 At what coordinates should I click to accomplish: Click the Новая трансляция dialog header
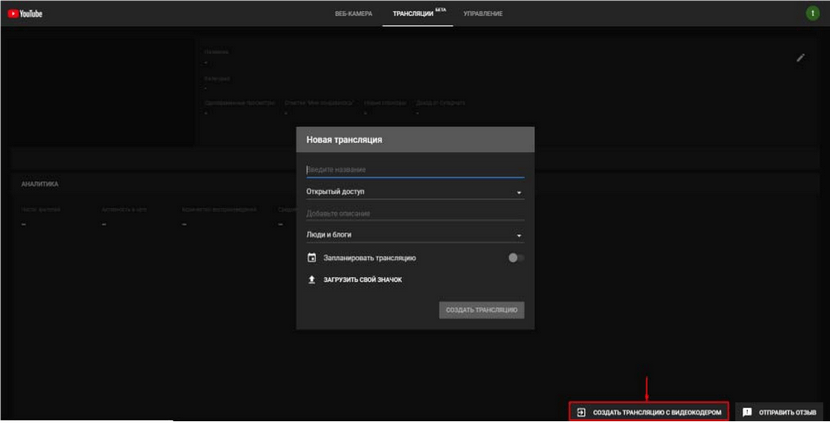coord(415,140)
